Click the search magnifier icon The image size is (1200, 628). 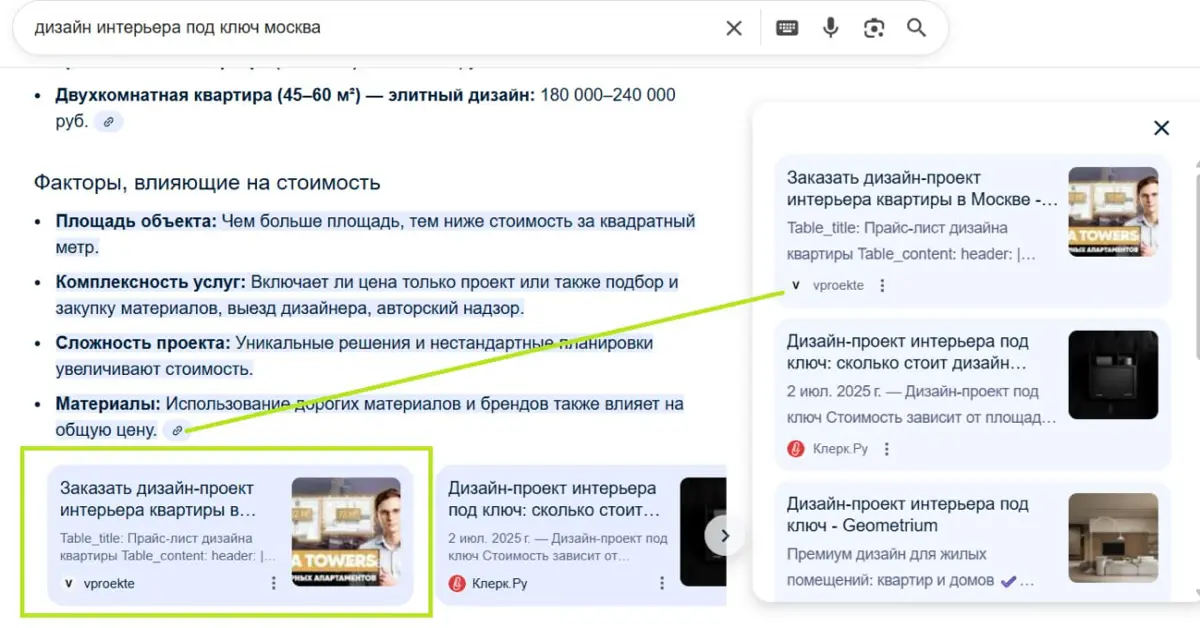coord(916,27)
